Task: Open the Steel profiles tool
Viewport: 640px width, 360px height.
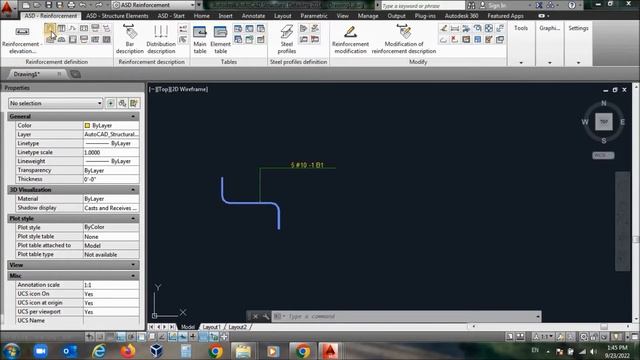Action: (287, 39)
